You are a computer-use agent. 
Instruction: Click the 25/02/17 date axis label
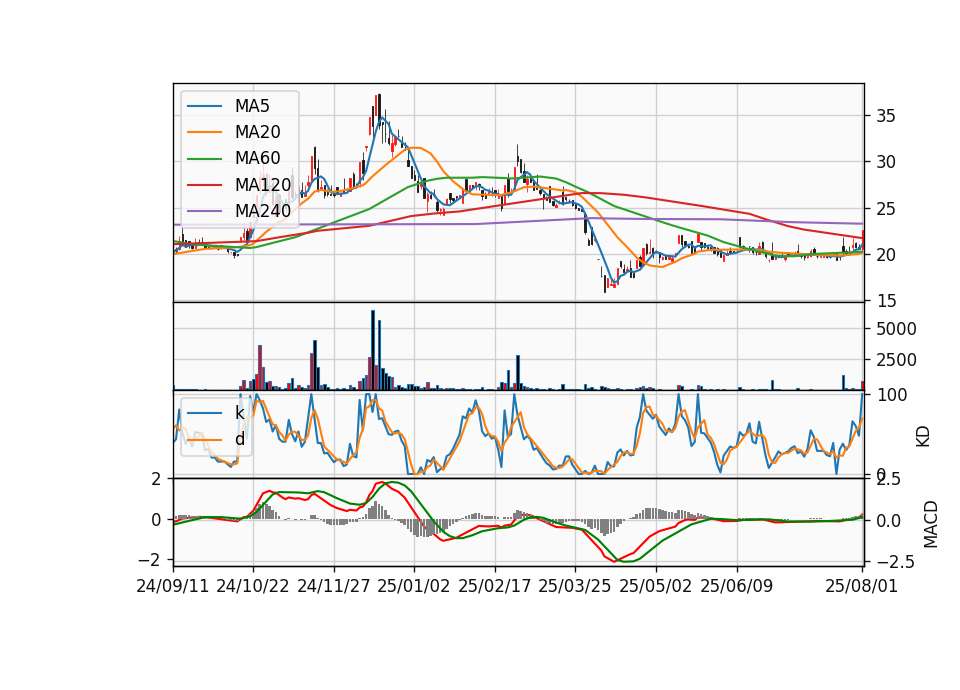tap(495, 586)
